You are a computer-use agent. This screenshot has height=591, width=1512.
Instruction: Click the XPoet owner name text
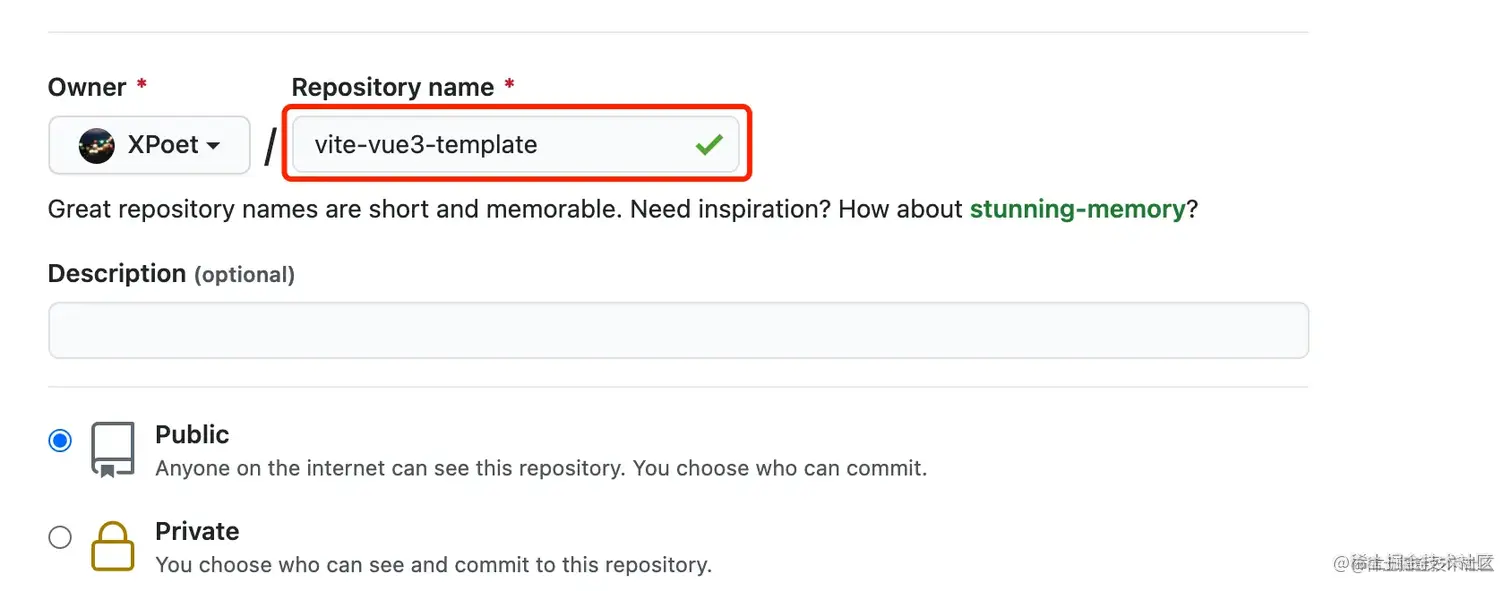point(163,145)
